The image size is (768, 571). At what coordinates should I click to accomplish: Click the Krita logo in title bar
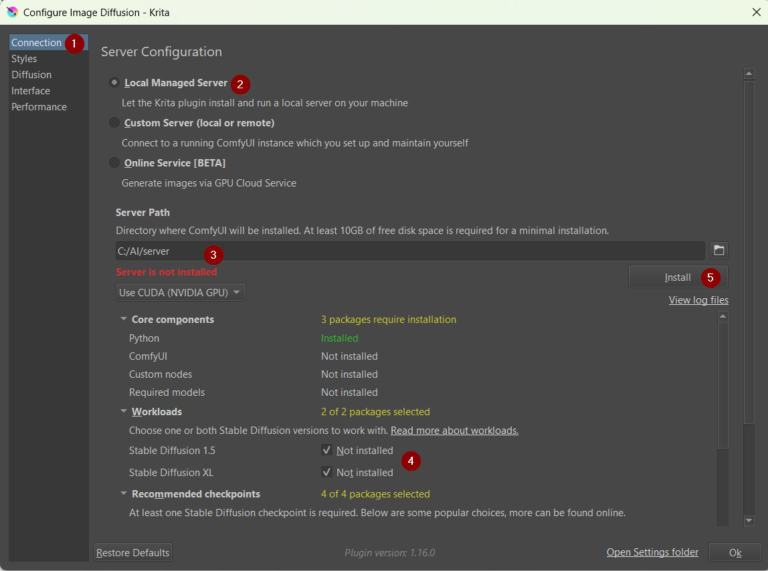click(11, 12)
